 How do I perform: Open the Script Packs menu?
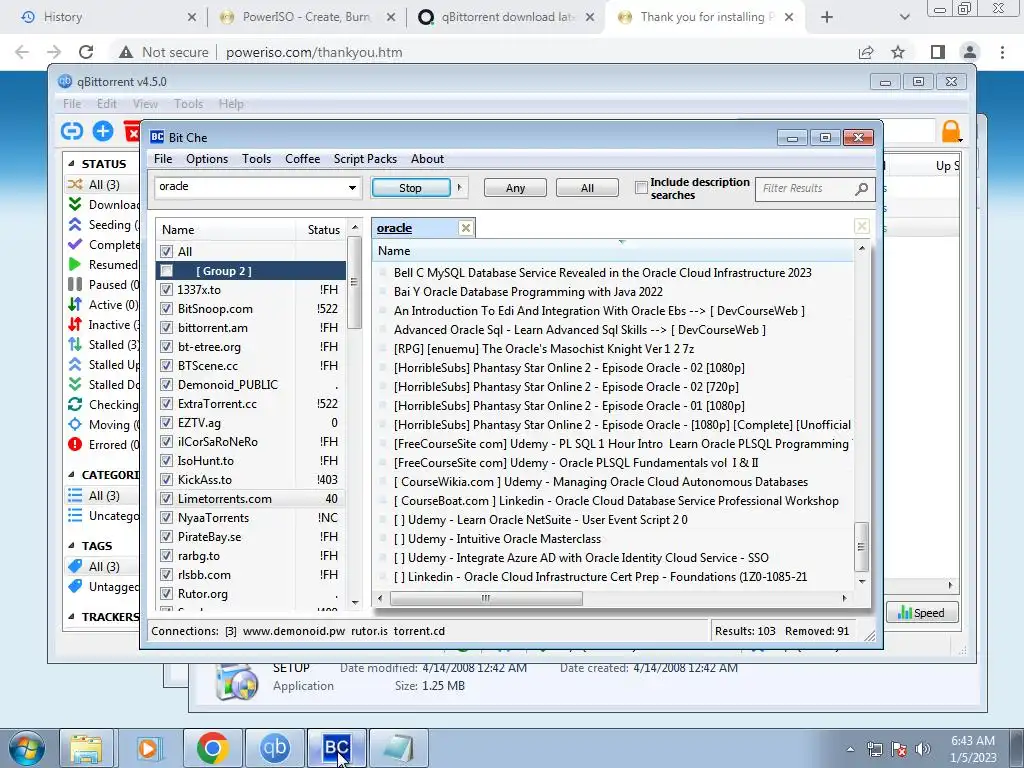coord(365,159)
